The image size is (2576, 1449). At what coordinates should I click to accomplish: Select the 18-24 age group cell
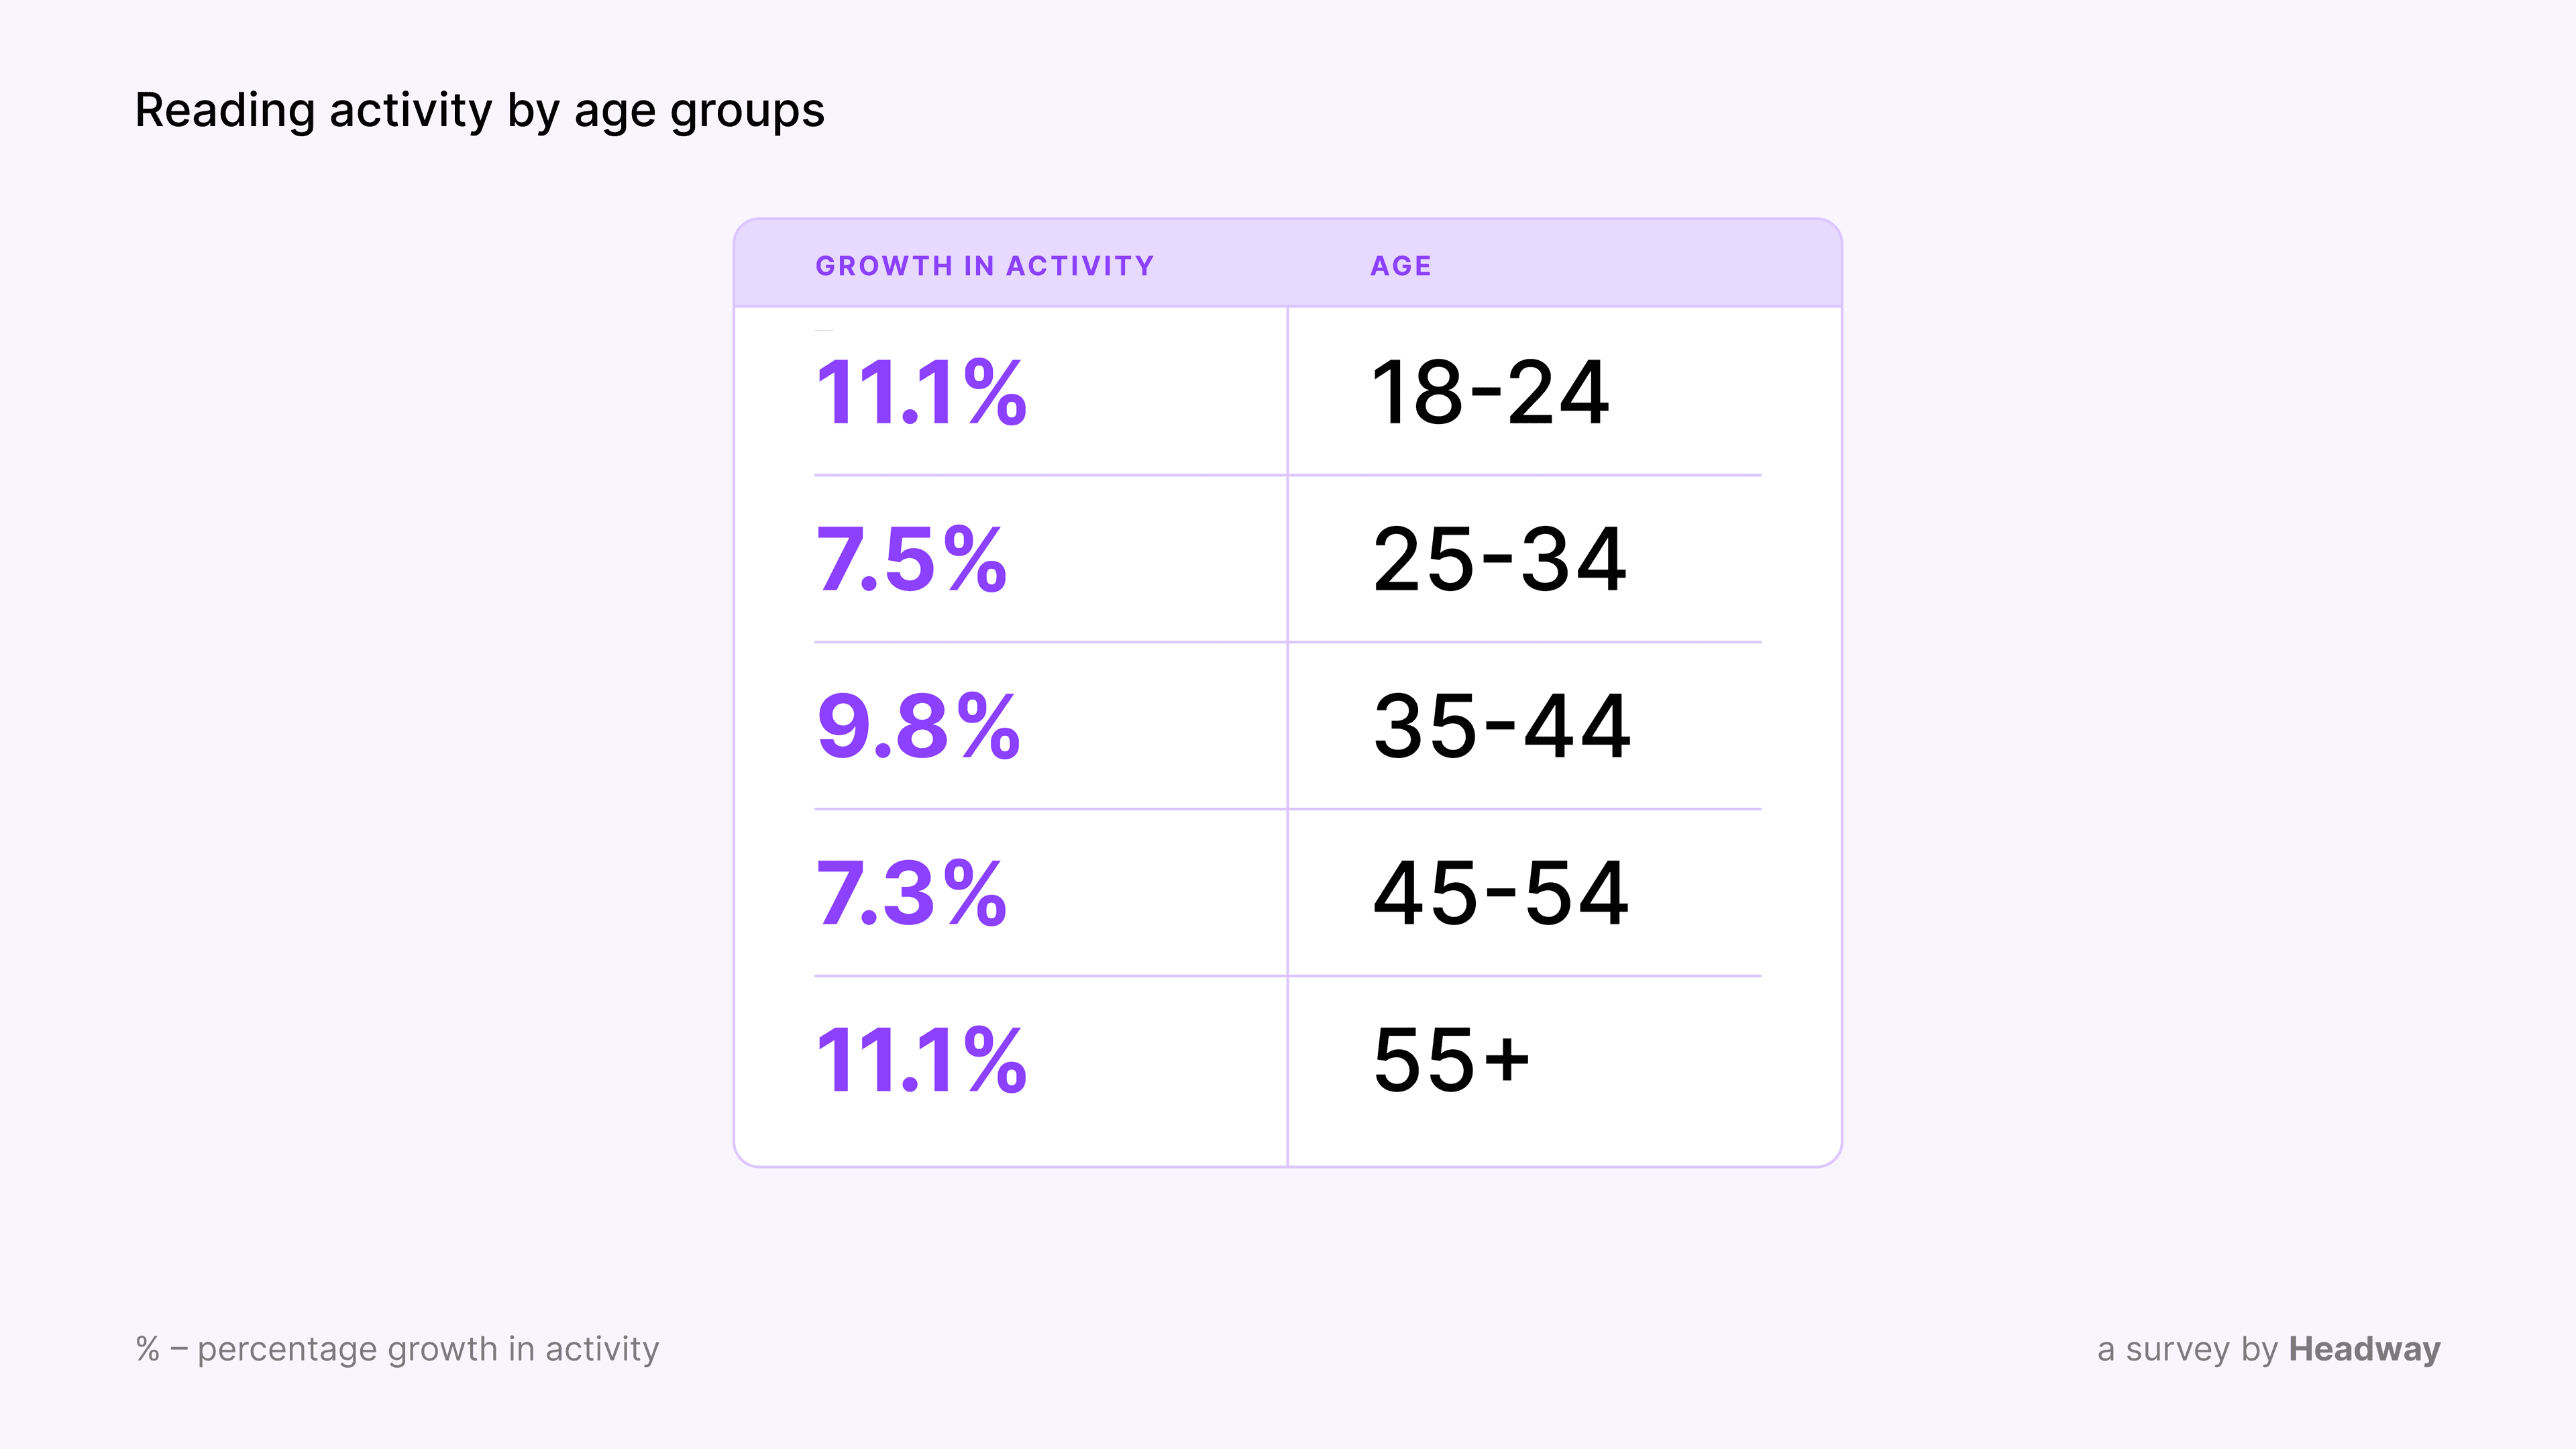click(x=1490, y=393)
